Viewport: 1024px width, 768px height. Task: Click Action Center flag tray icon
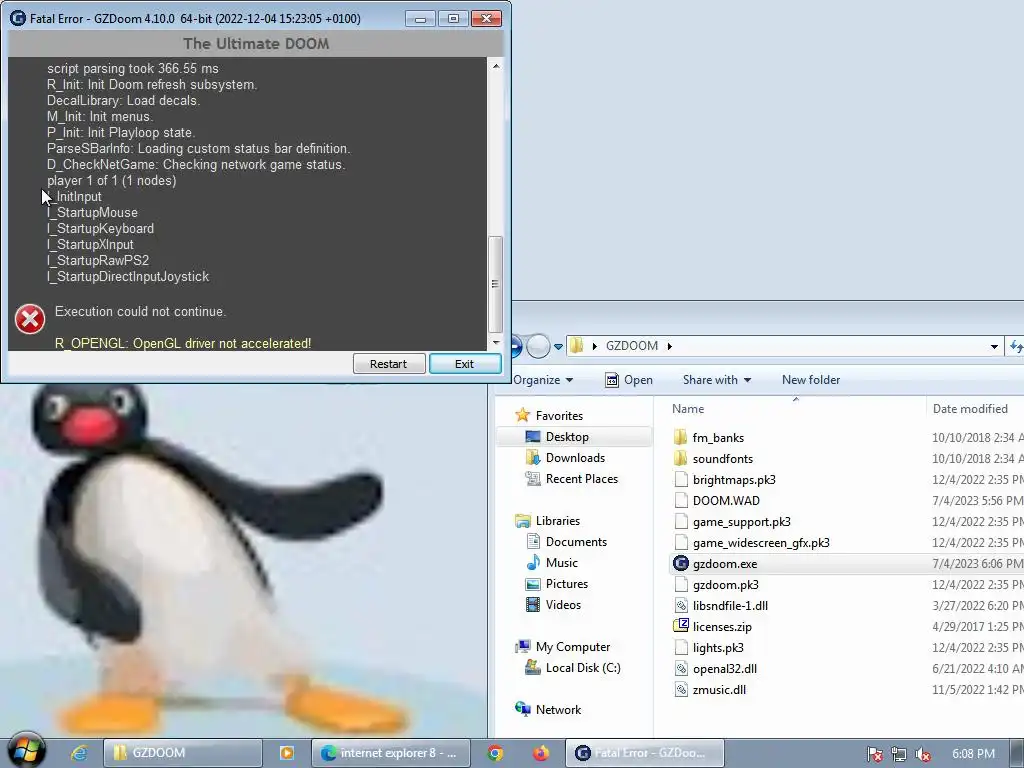(874, 754)
